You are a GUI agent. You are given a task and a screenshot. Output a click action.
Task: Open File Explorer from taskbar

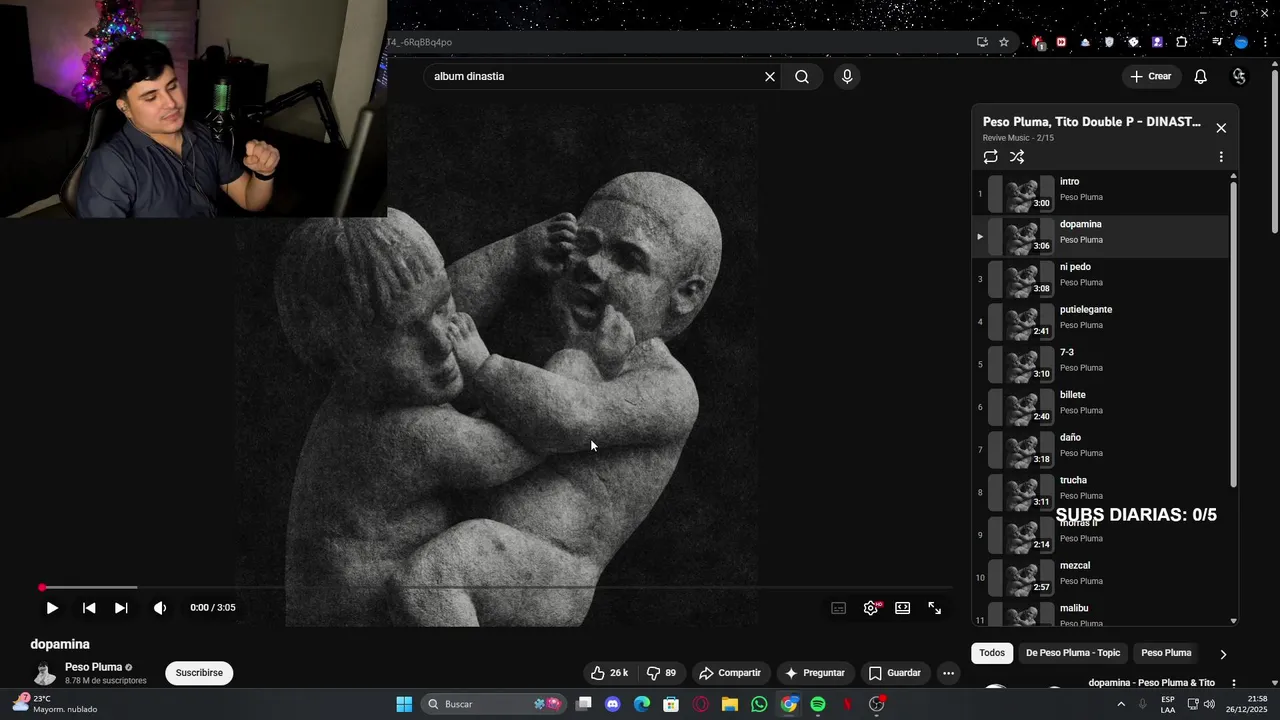point(730,704)
